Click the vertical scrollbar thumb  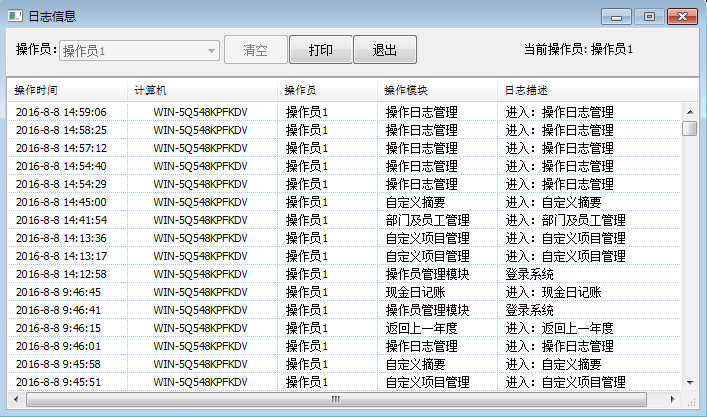pos(690,128)
